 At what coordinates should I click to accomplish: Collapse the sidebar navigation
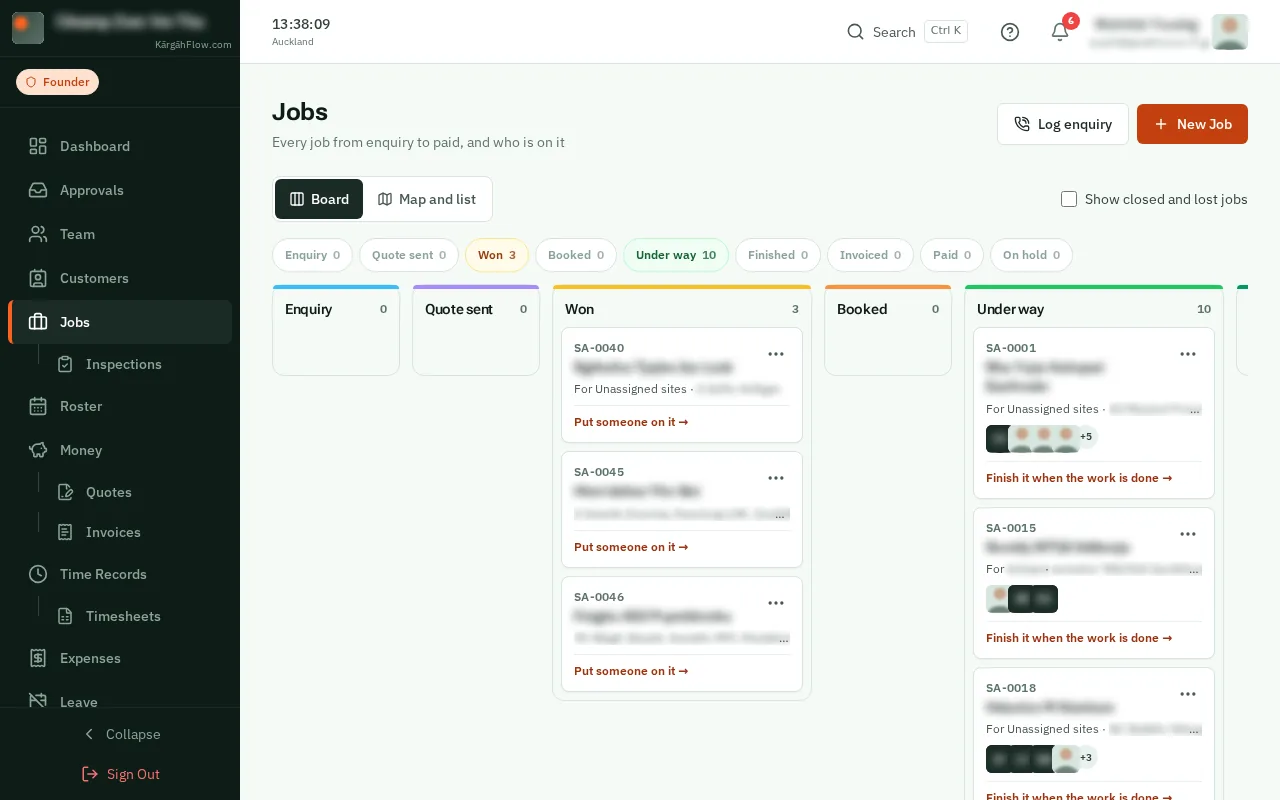(x=120, y=734)
